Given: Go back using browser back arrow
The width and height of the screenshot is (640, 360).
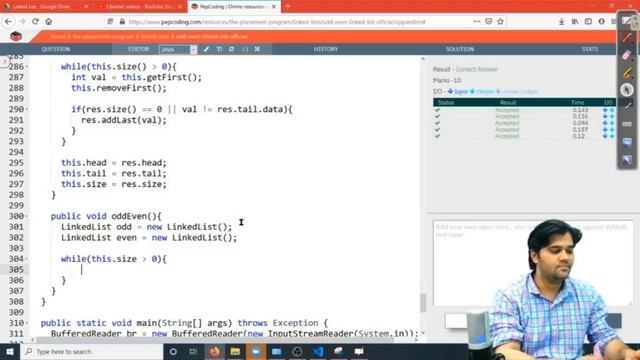Looking at the screenshot, I should (9, 22).
